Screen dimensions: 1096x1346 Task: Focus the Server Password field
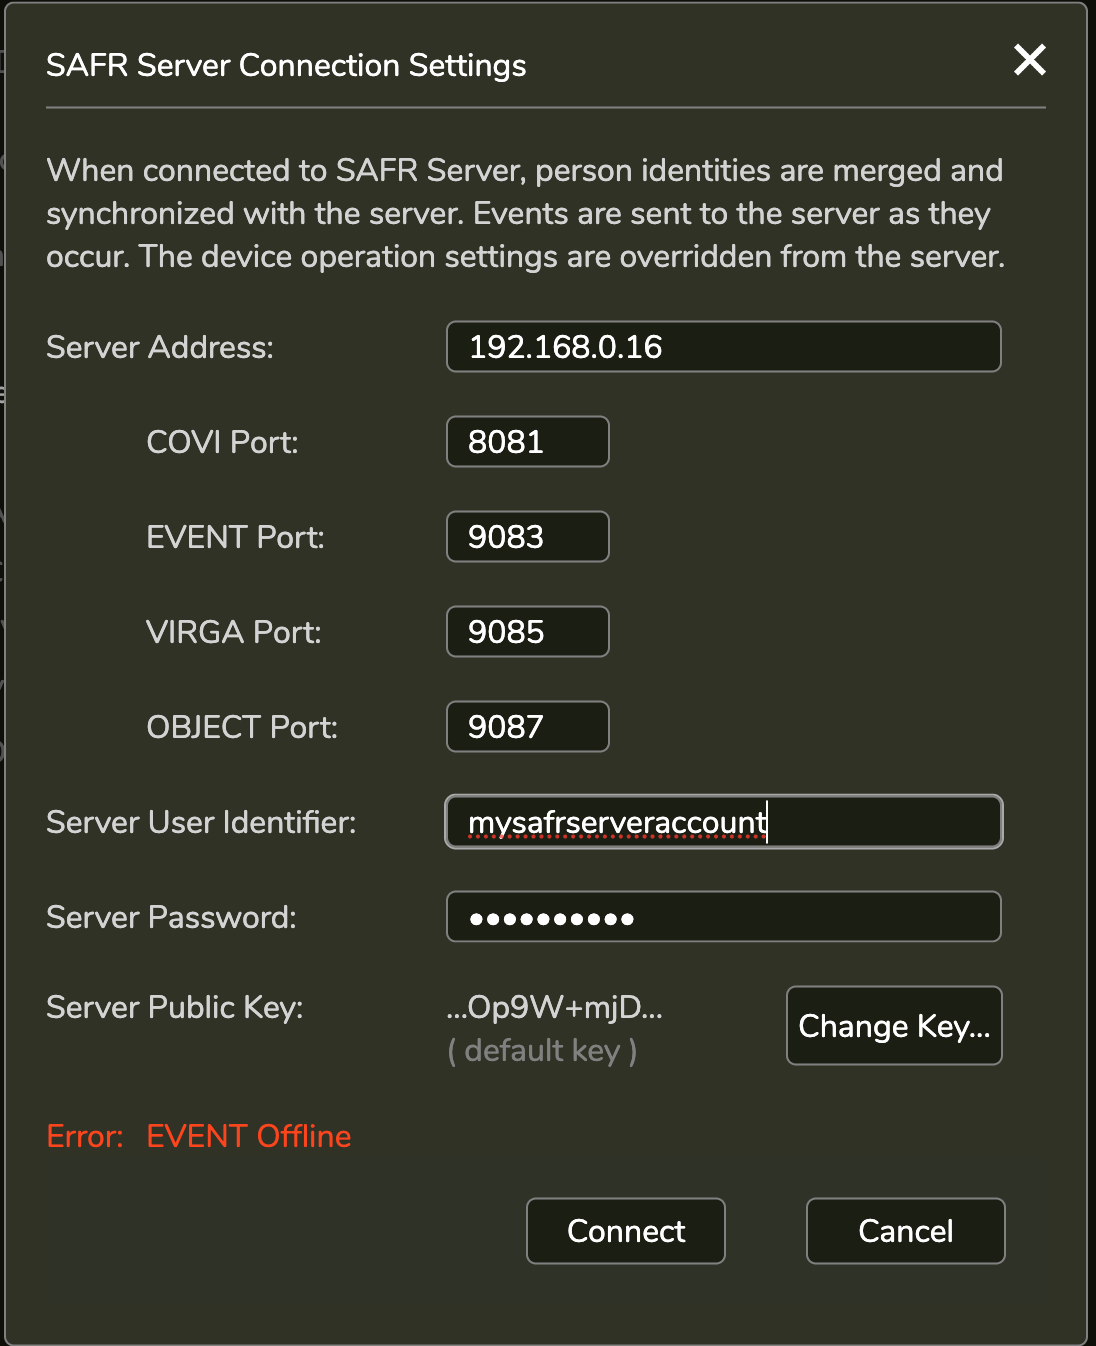[723, 917]
